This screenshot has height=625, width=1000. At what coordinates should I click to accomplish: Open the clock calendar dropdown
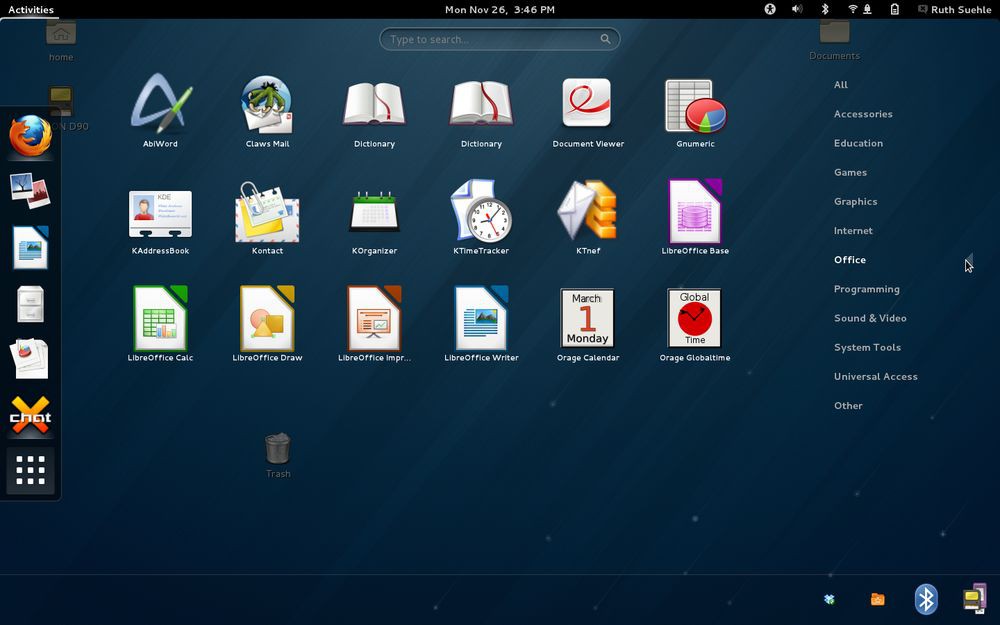pos(499,9)
